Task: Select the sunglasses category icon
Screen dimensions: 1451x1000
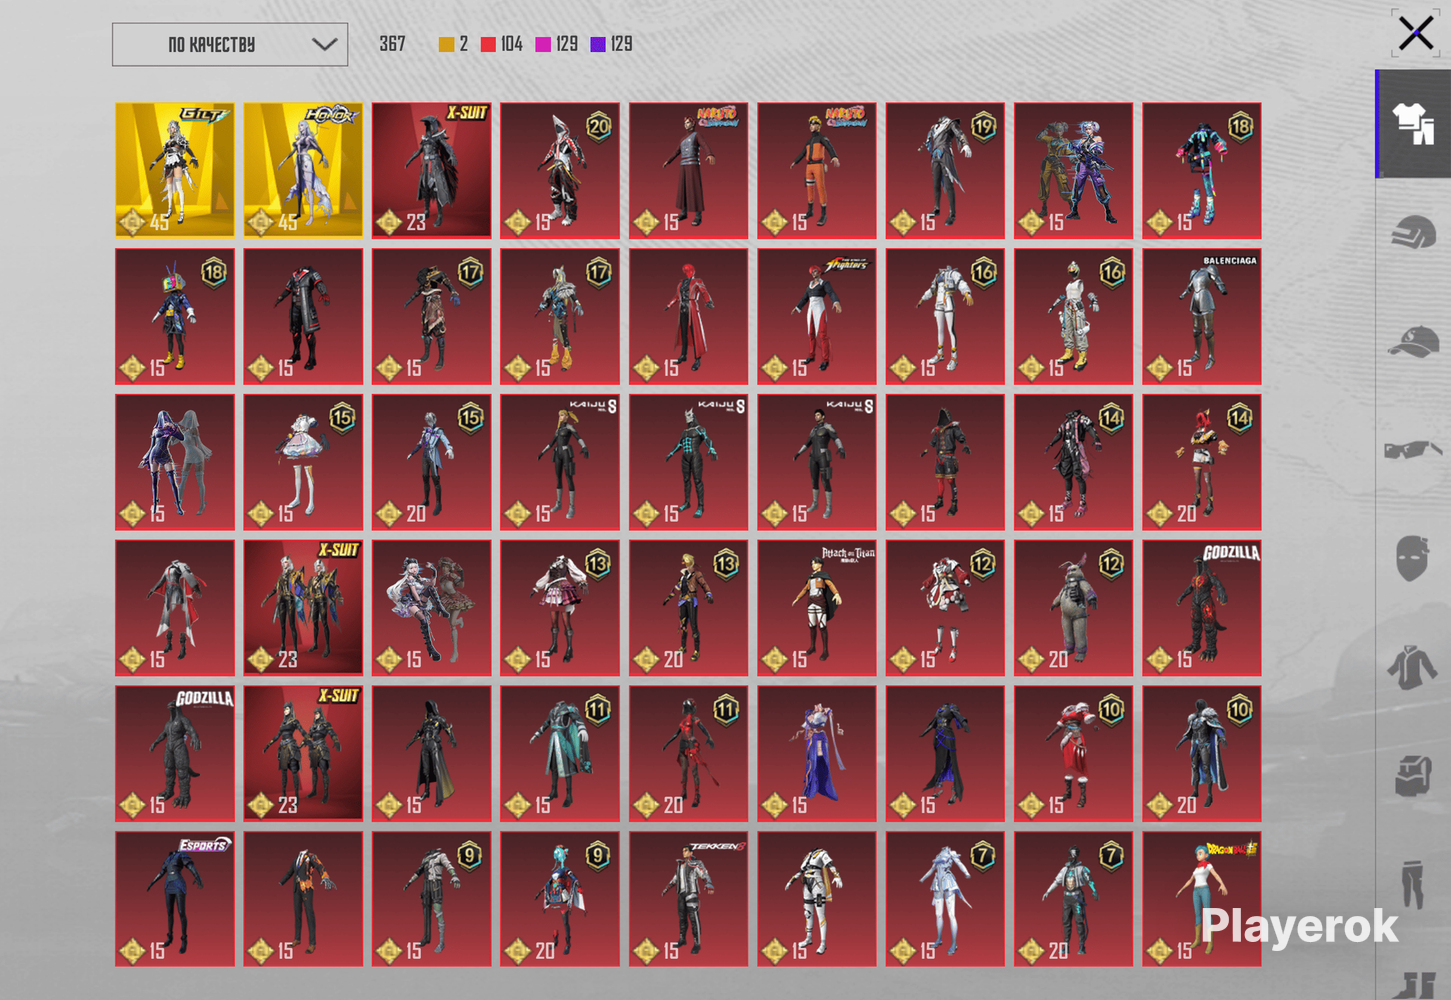Action: (1414, 449)
